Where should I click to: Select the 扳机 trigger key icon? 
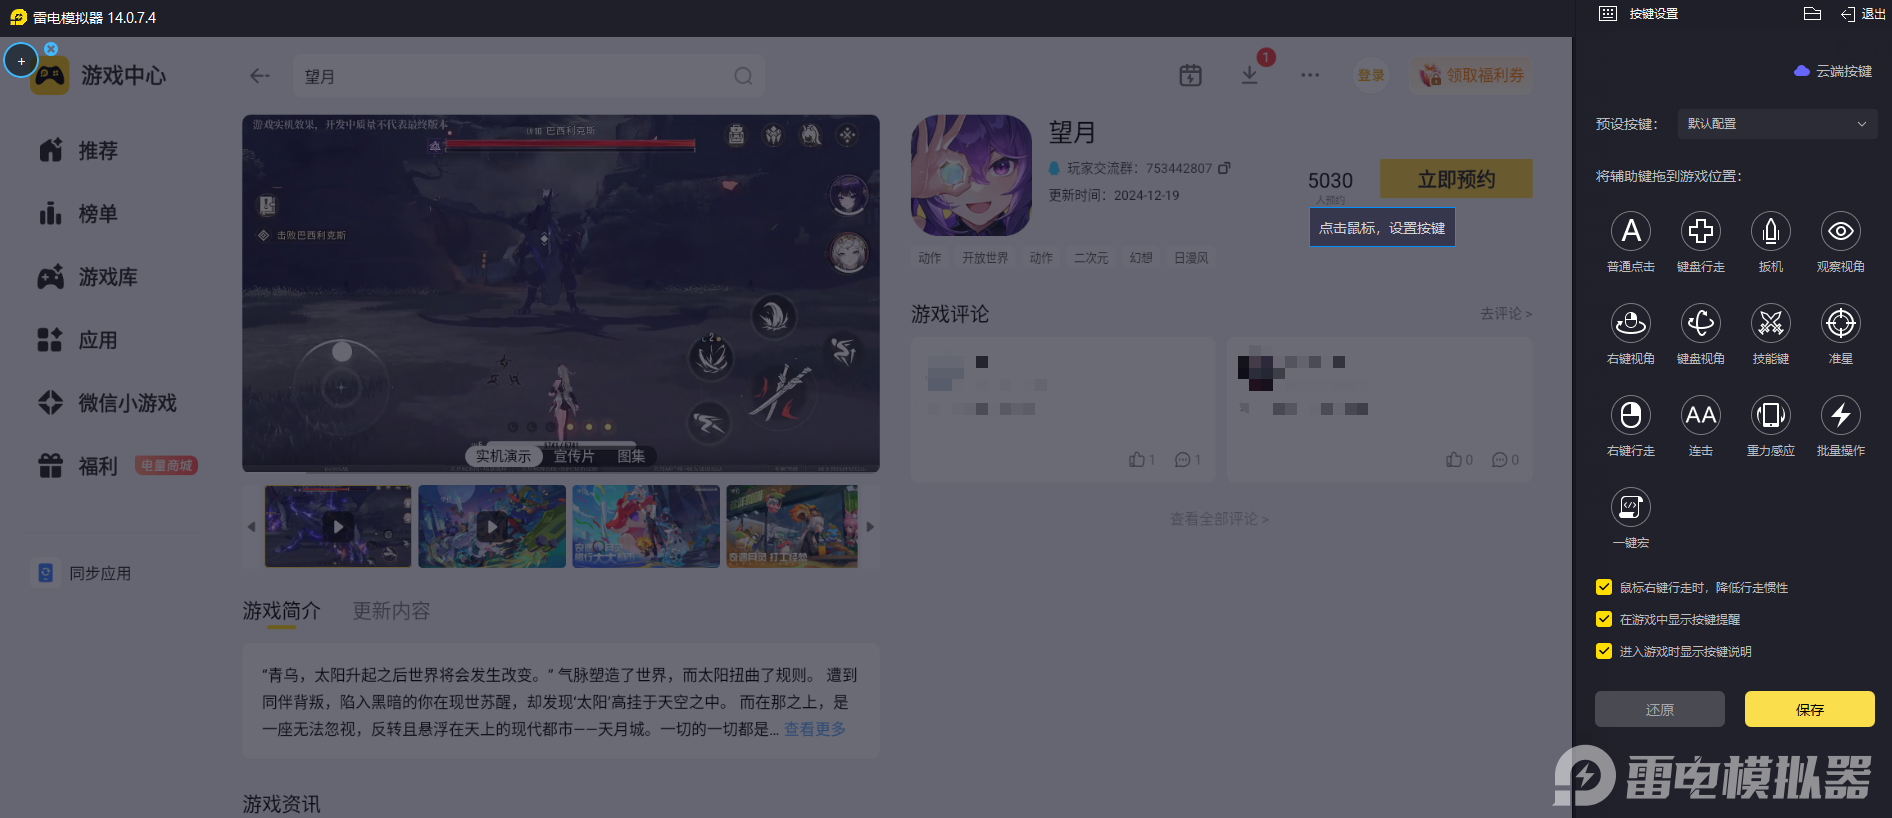click(x=1771, y=231)
